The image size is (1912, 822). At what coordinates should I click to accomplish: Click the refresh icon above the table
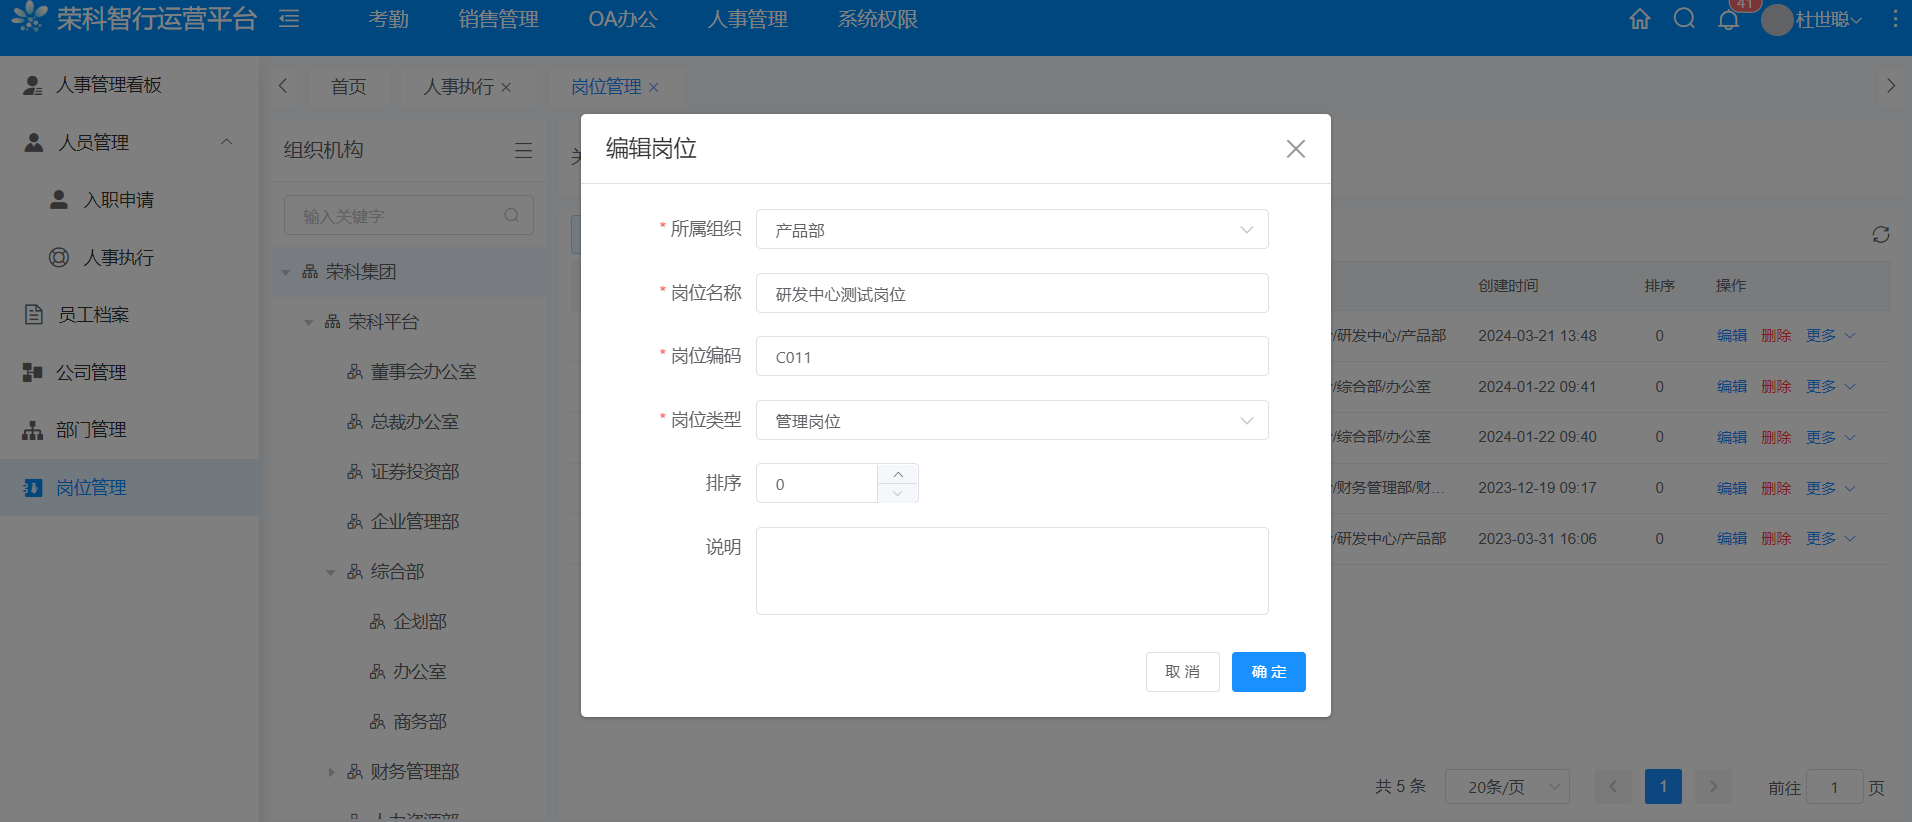(x=1880, y=234)
